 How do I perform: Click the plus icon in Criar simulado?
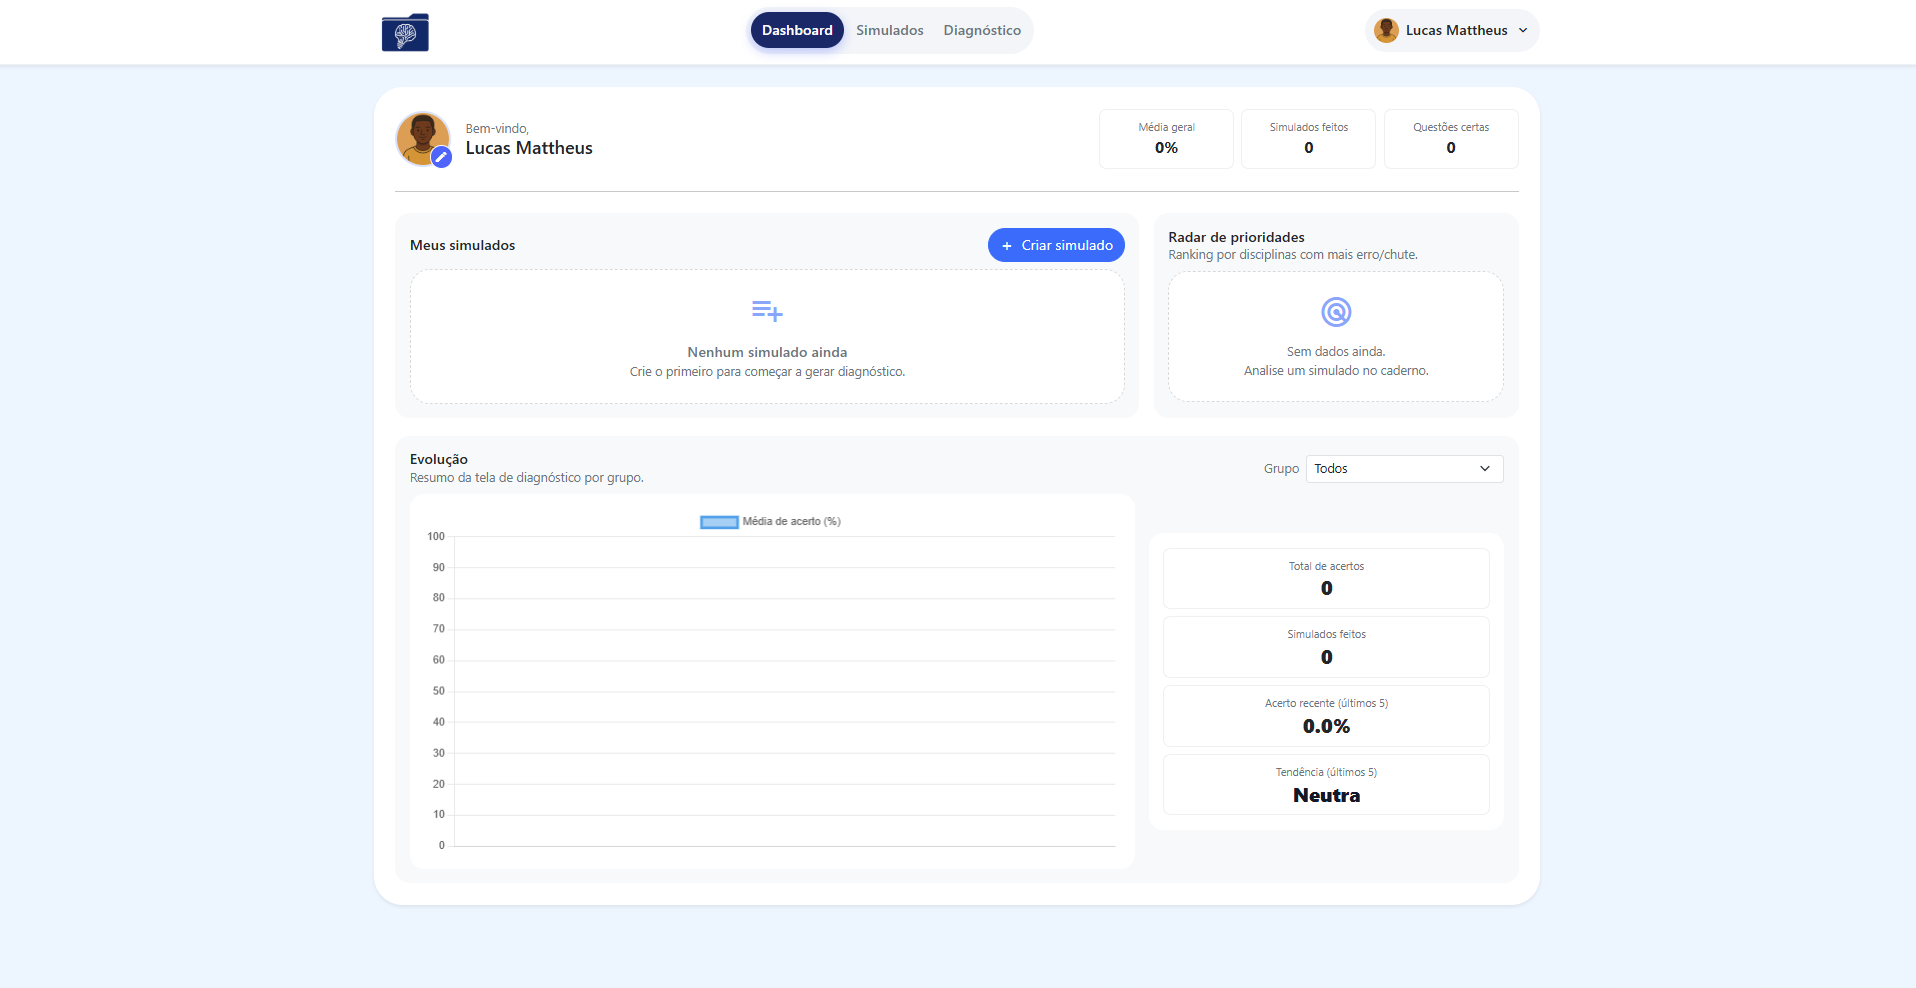(1007, 246)
